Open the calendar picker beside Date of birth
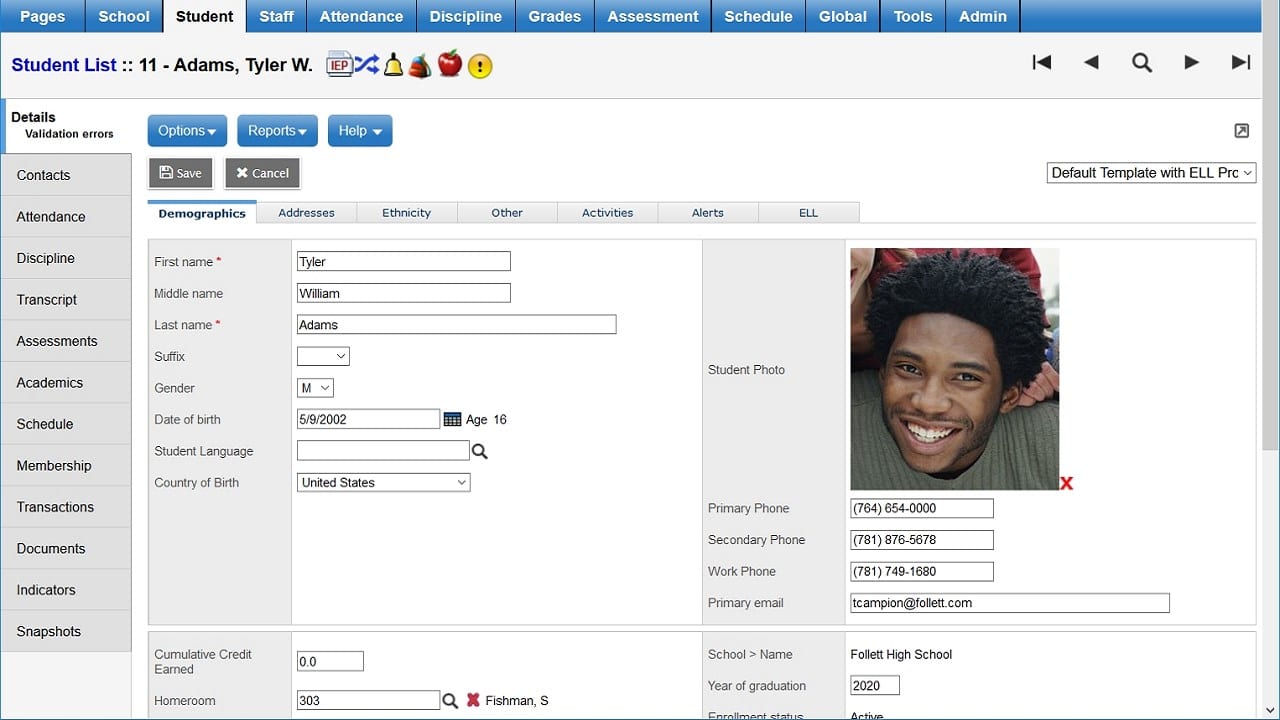The image size is (1280, 720). coord(454,419)
